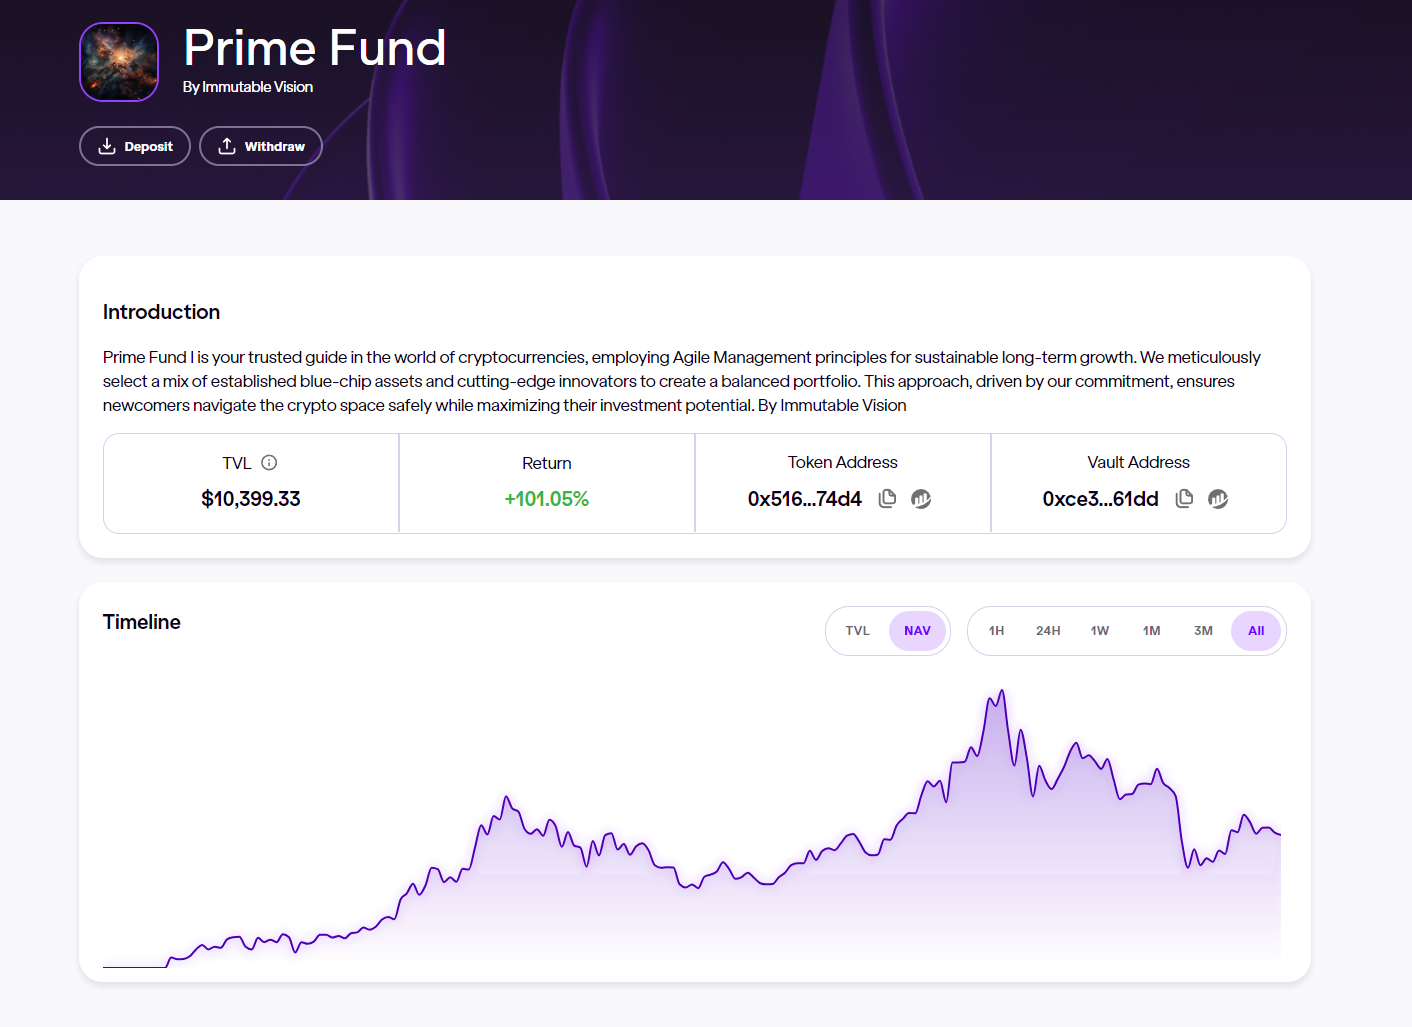
Task: Click the vault address 0xce3...61dd text
Action: click(1100, 499)
